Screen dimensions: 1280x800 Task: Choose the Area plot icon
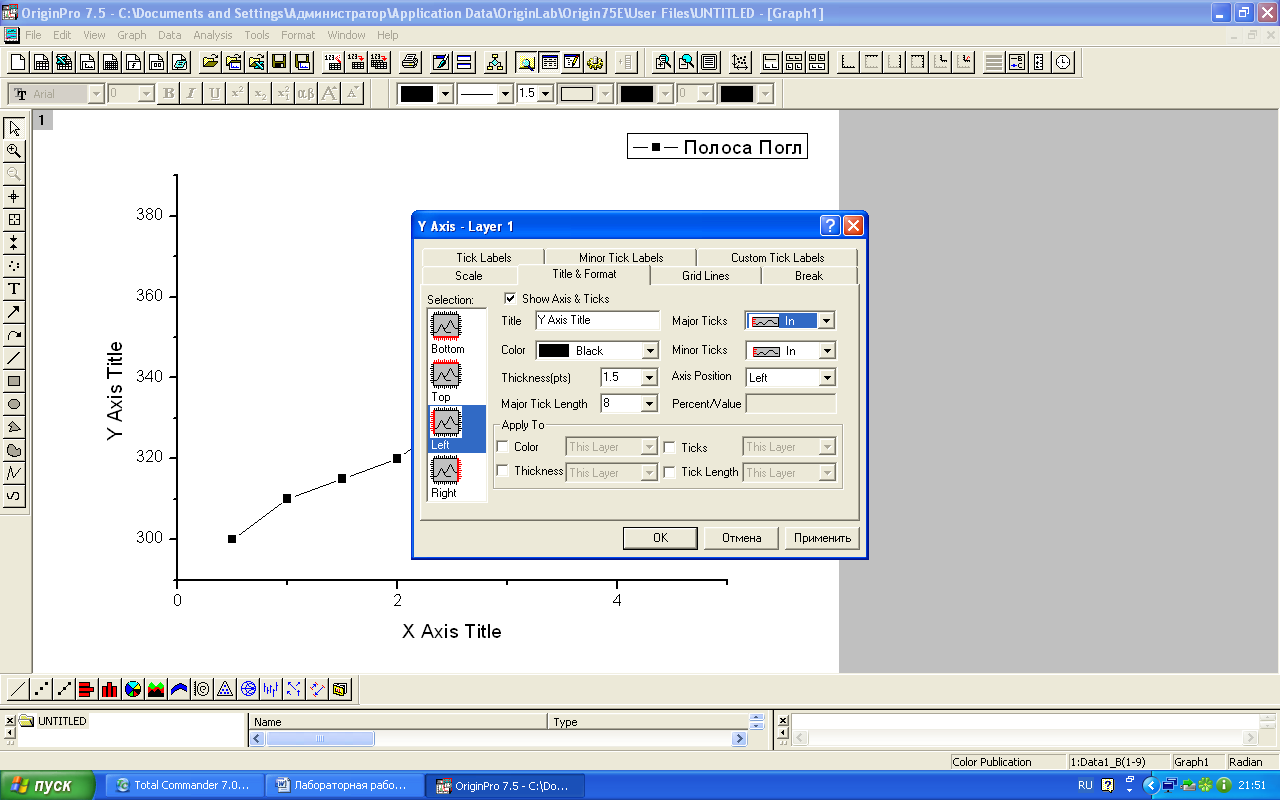(156, 689)
